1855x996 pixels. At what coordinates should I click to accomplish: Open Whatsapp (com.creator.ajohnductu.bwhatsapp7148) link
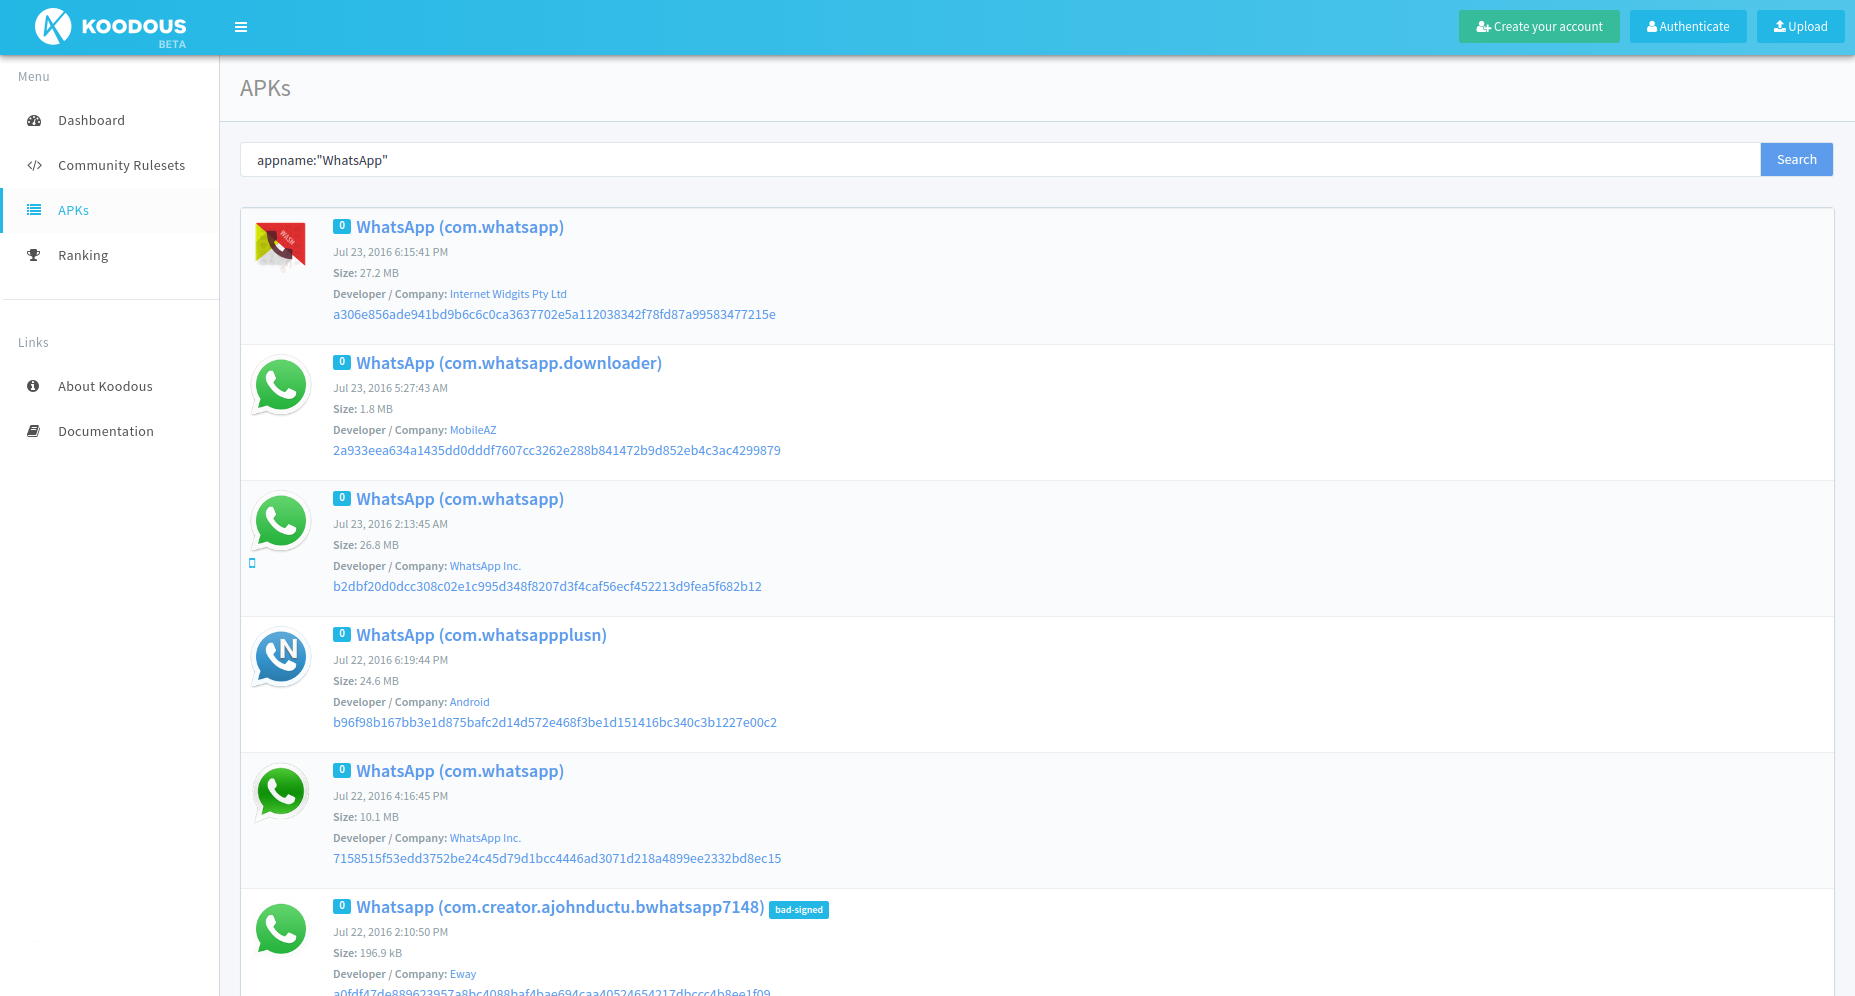click(x=560, y=907)
